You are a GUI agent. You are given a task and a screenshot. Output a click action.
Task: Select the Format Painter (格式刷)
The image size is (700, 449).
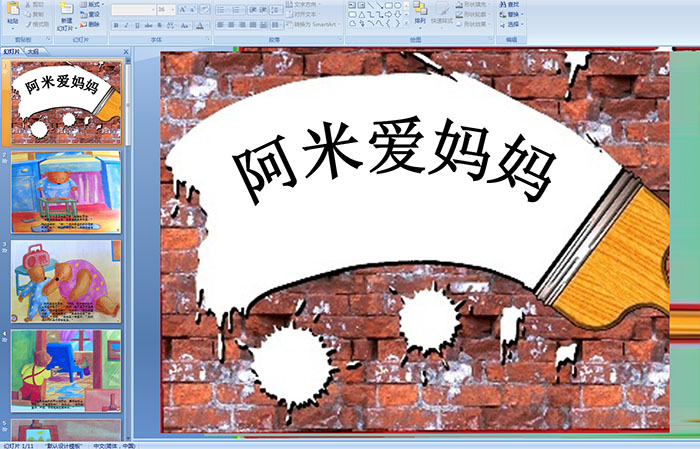37,24
